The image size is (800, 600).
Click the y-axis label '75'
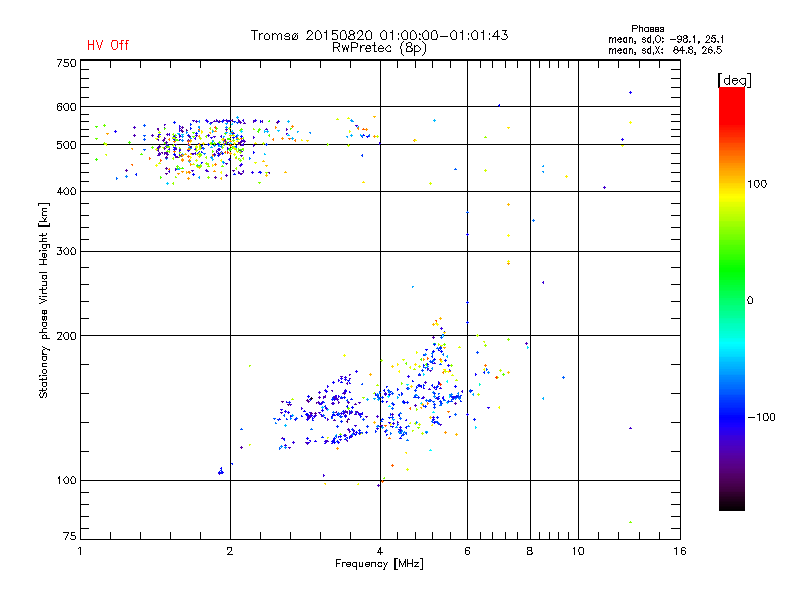click(70, 536)
